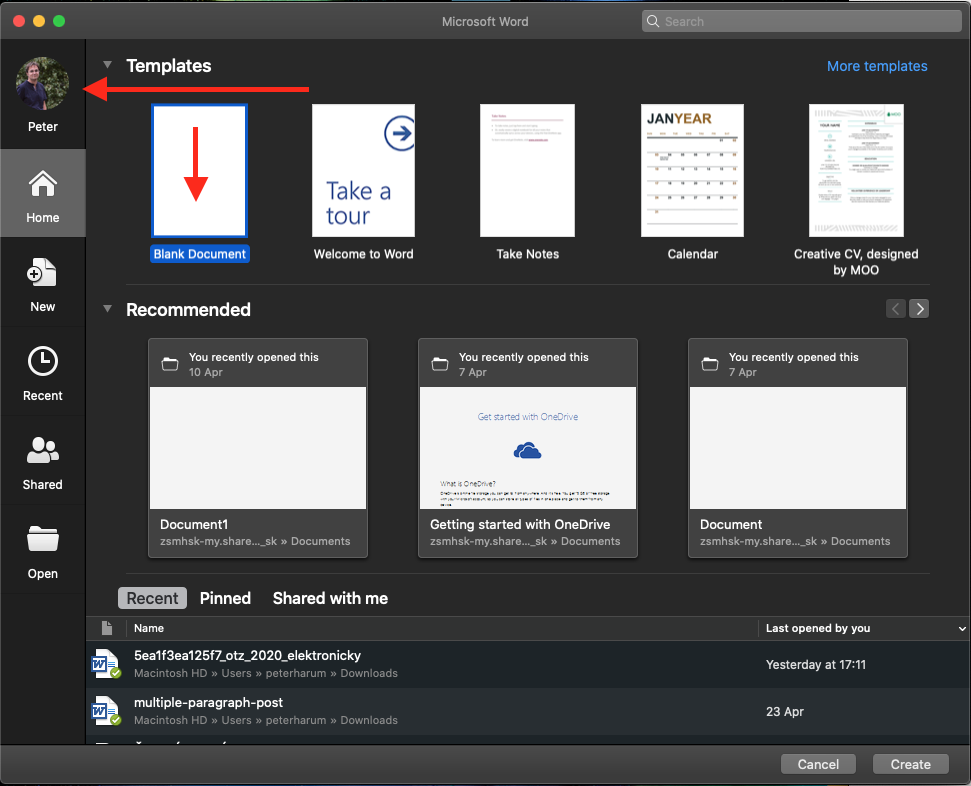Screen dimensions: 971x786
Task: Switch to the Shared with me tab
Action: tap(330, 598)
